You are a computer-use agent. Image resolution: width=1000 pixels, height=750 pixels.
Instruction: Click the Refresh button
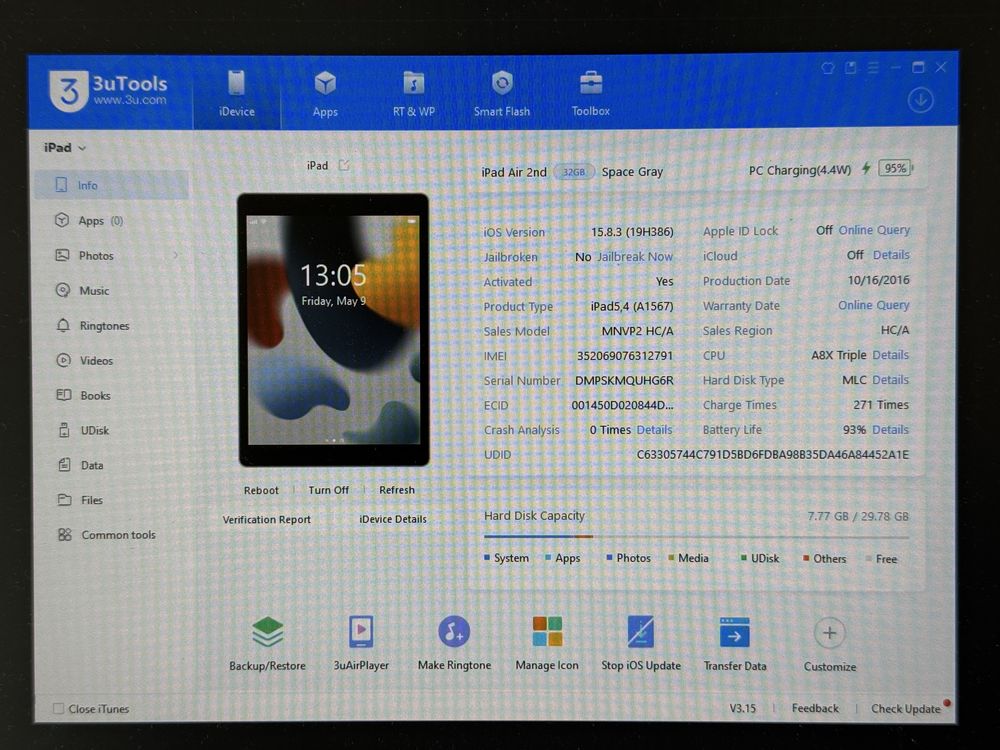tap(397, 490)
